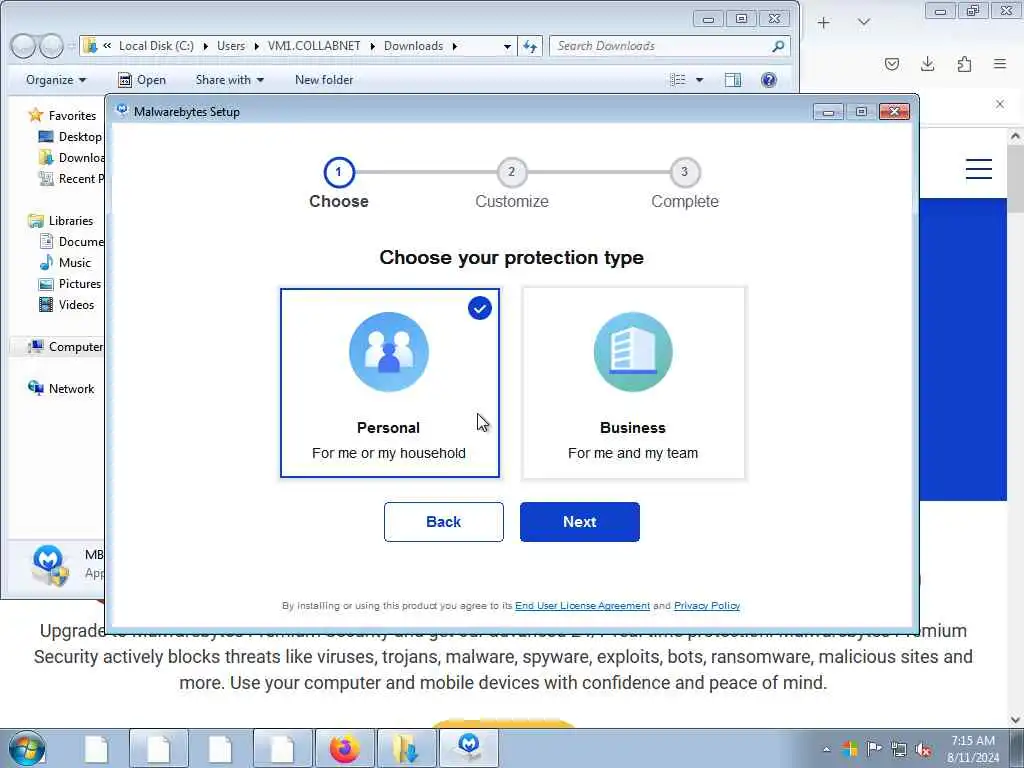Select Videos library in navigation pane
This screenshot has height=768, width=1024.
(x=67, y=304)
